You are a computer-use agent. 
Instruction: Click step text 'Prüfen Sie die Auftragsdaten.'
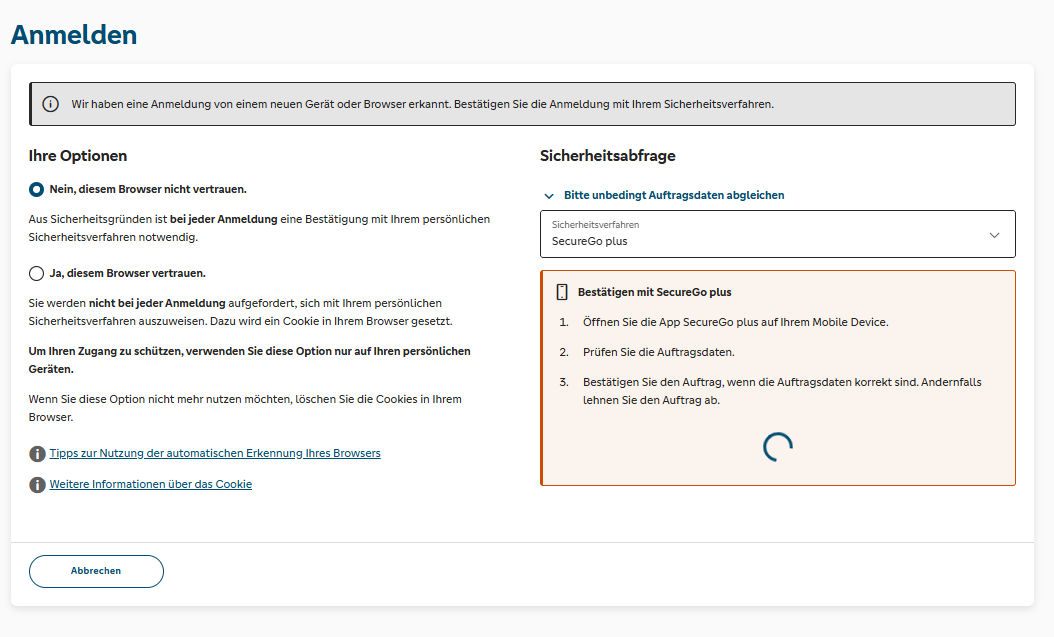pyautogui.click(x=659, y=352)
